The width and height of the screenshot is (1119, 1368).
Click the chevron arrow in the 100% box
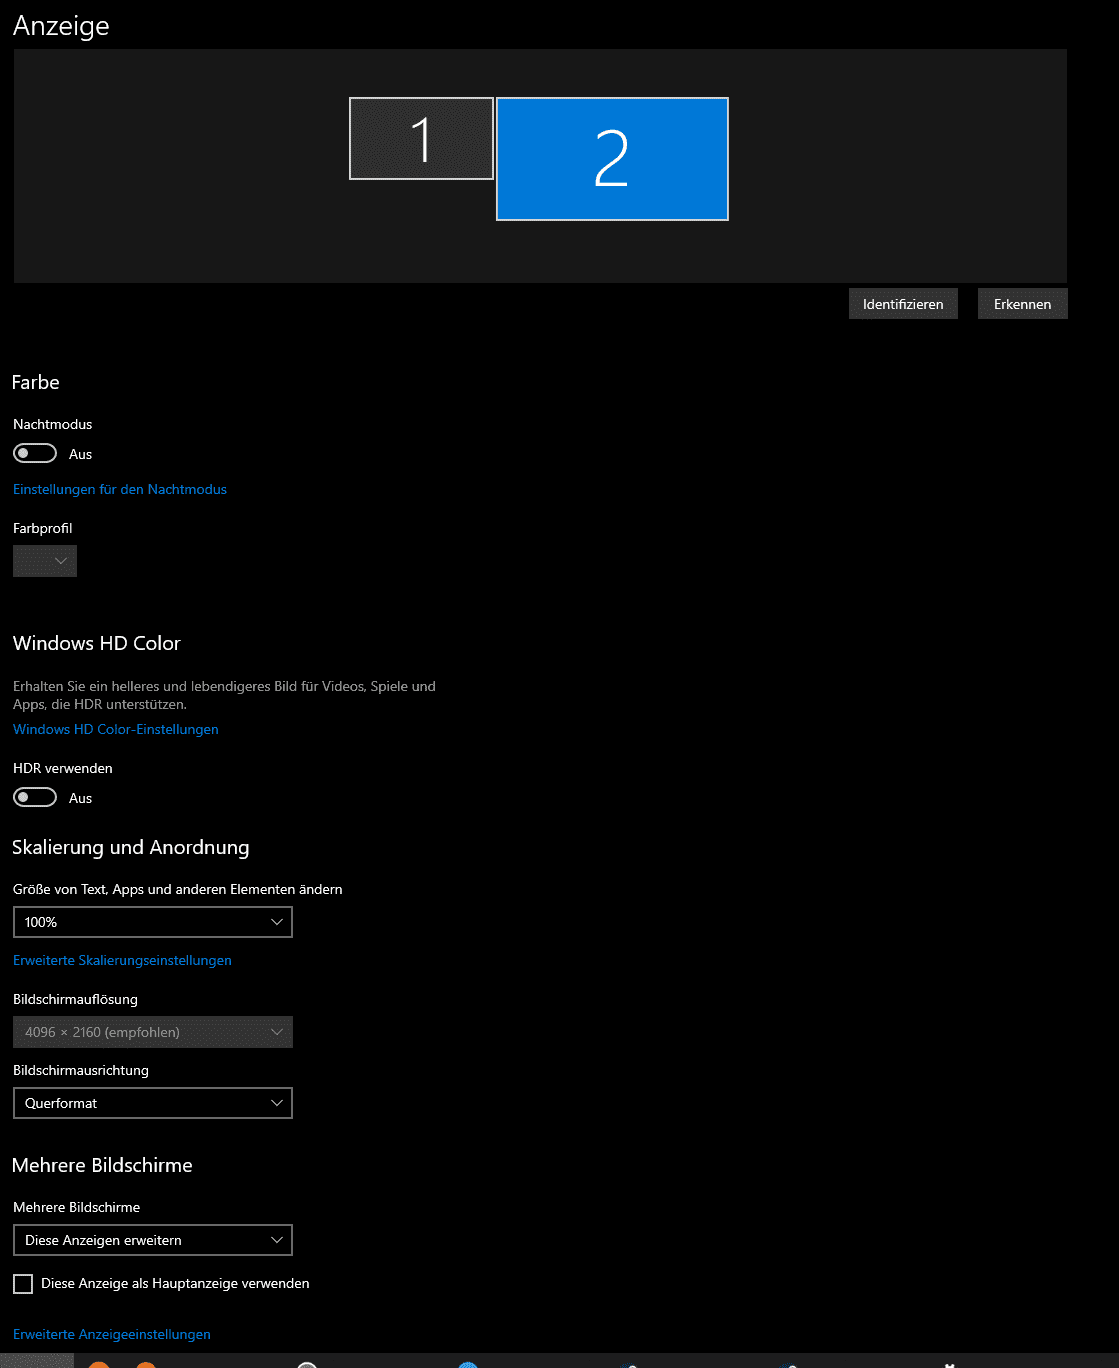point(277,922)
